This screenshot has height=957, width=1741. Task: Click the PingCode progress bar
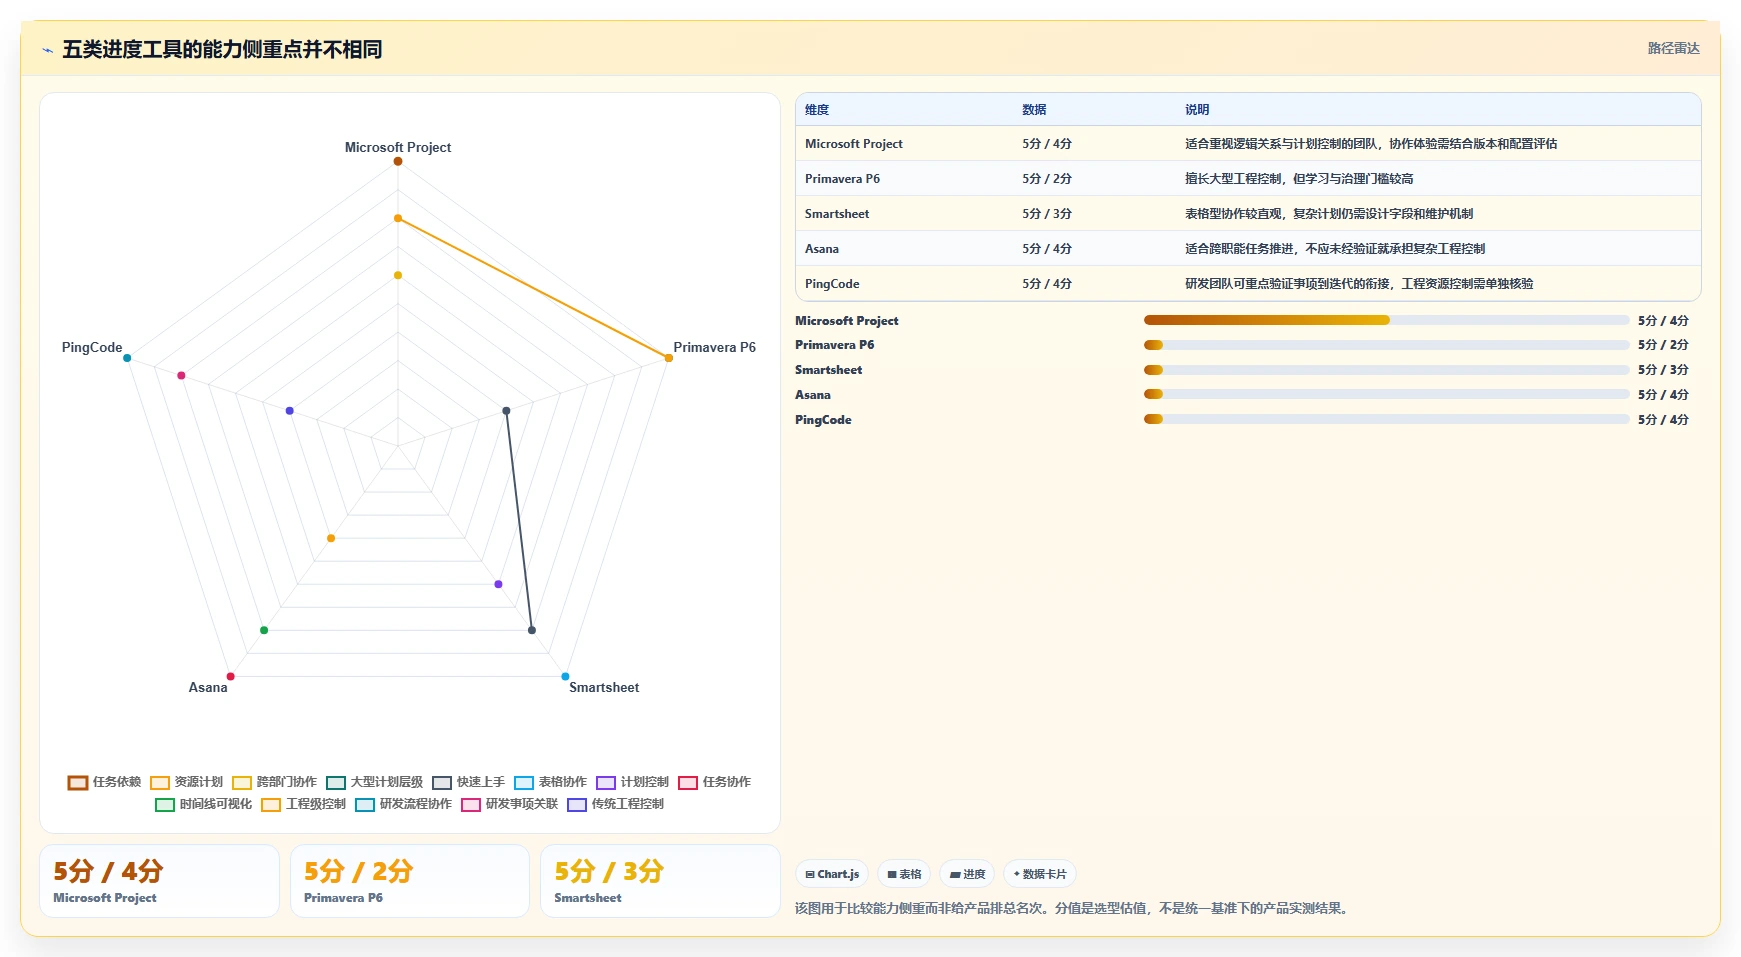coord(1386,419)
